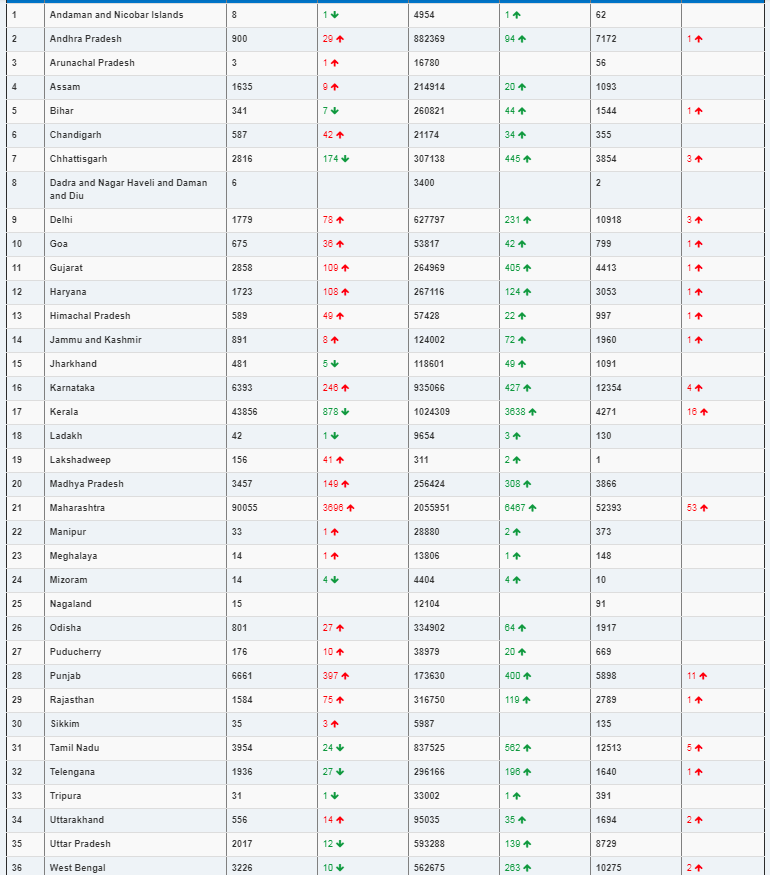Click the green up arrow beside West Bengal's 263
This screenshot has width=770, height=875.
(x=527, y=868)
